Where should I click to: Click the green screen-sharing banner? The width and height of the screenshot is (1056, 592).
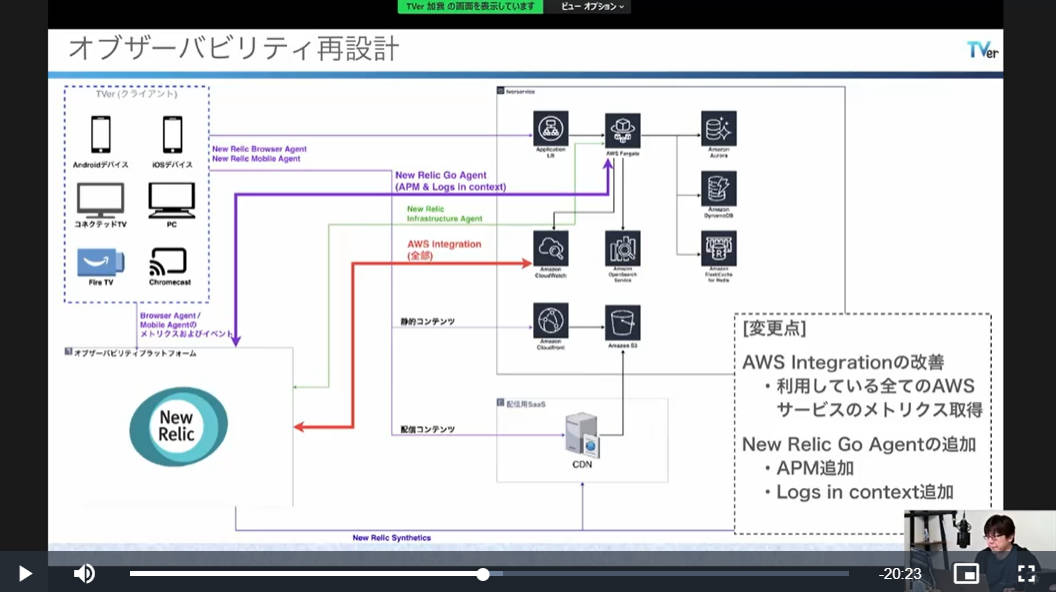pyautogui.click(x=470, y=6)
